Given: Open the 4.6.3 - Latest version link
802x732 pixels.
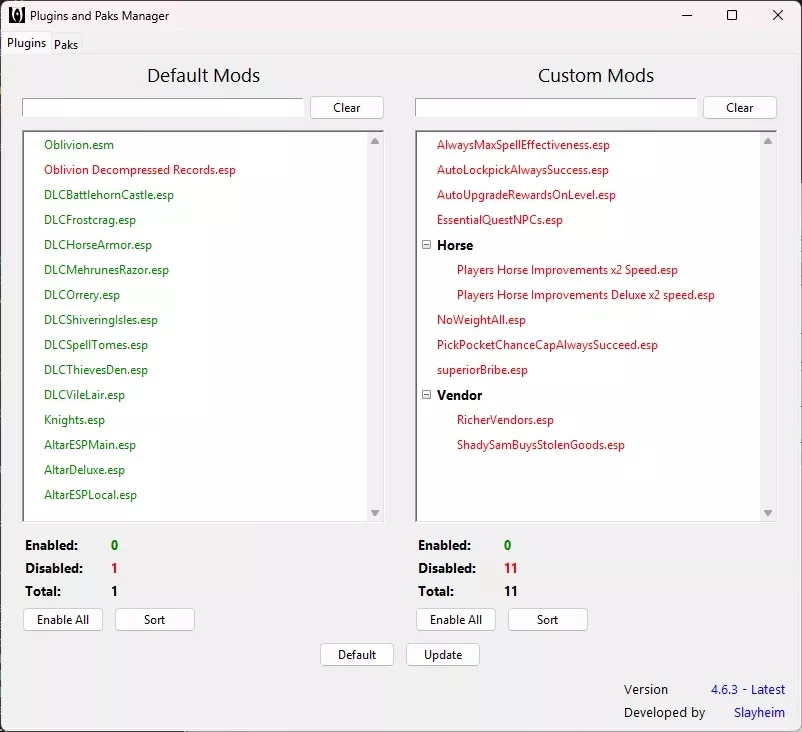Looking at the screenshot, I should 747,689.
